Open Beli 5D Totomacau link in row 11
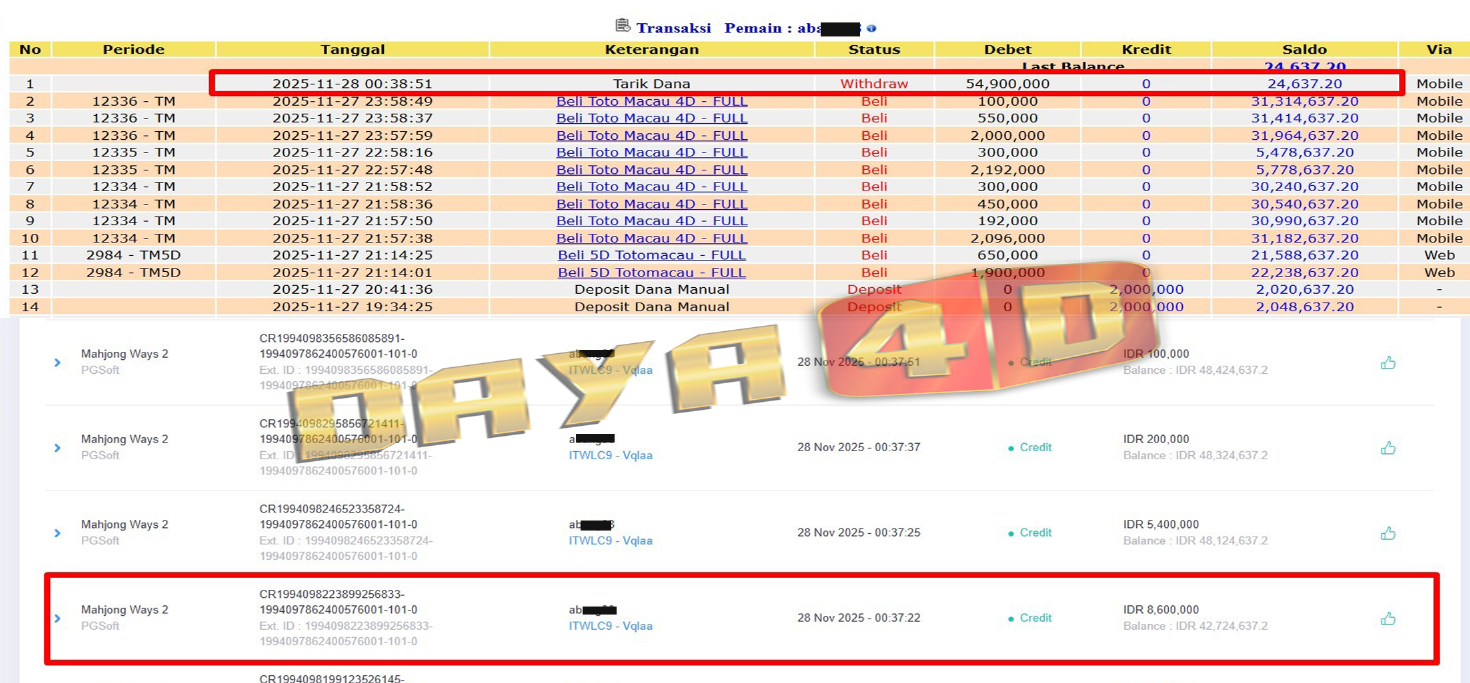Viewport: 1470px width, 683px height. 652,255
